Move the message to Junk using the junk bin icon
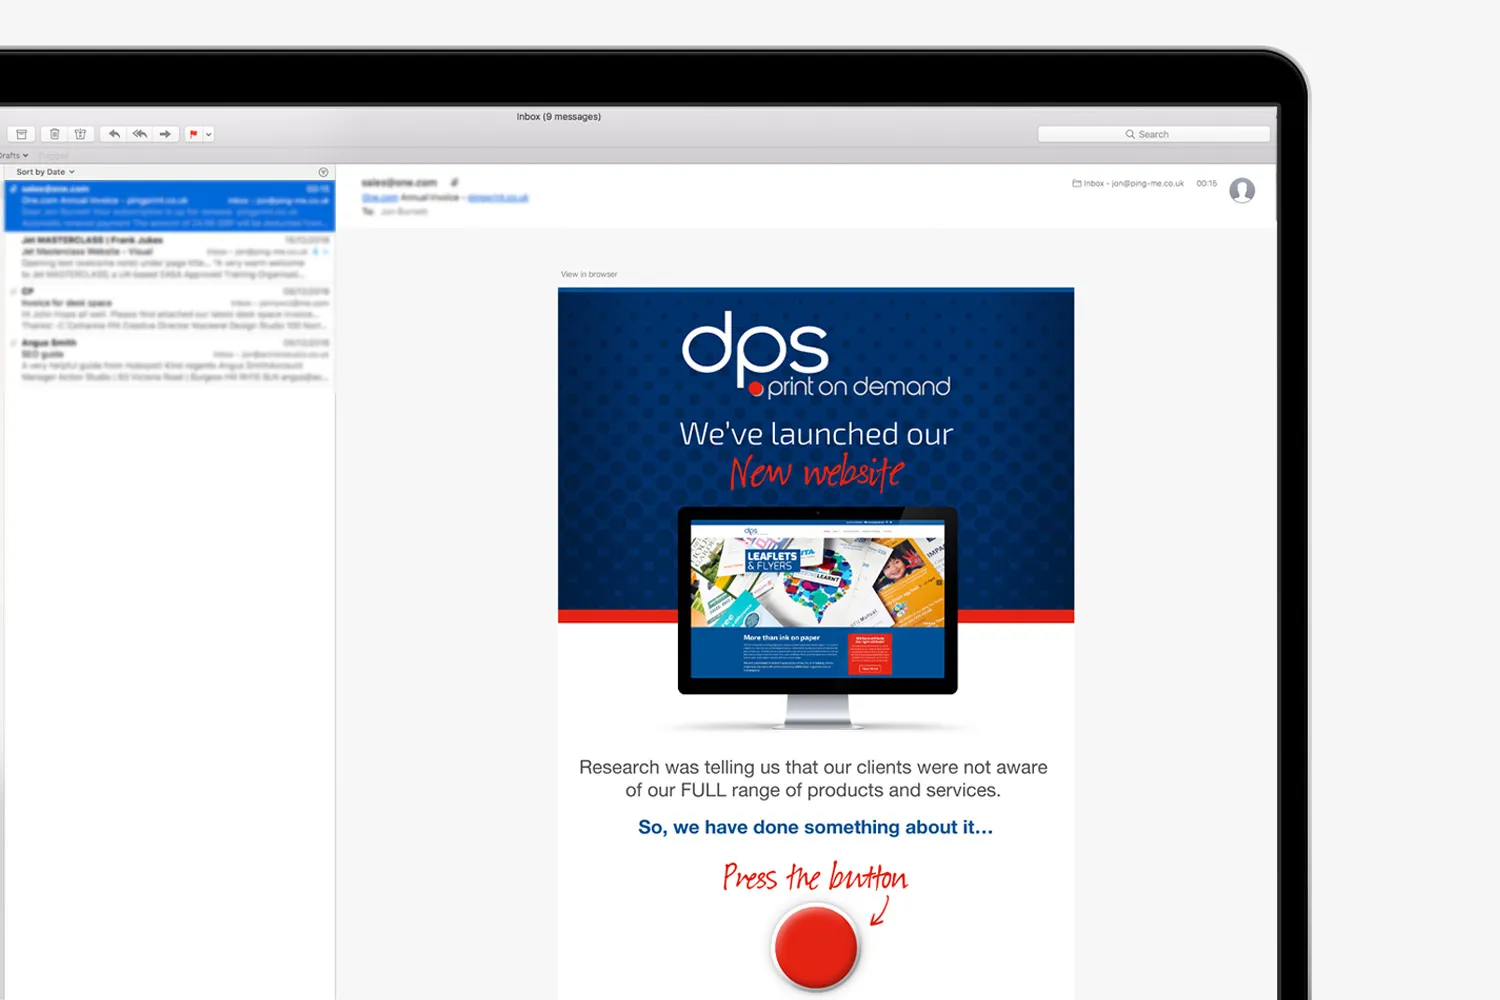 (81, 134)
